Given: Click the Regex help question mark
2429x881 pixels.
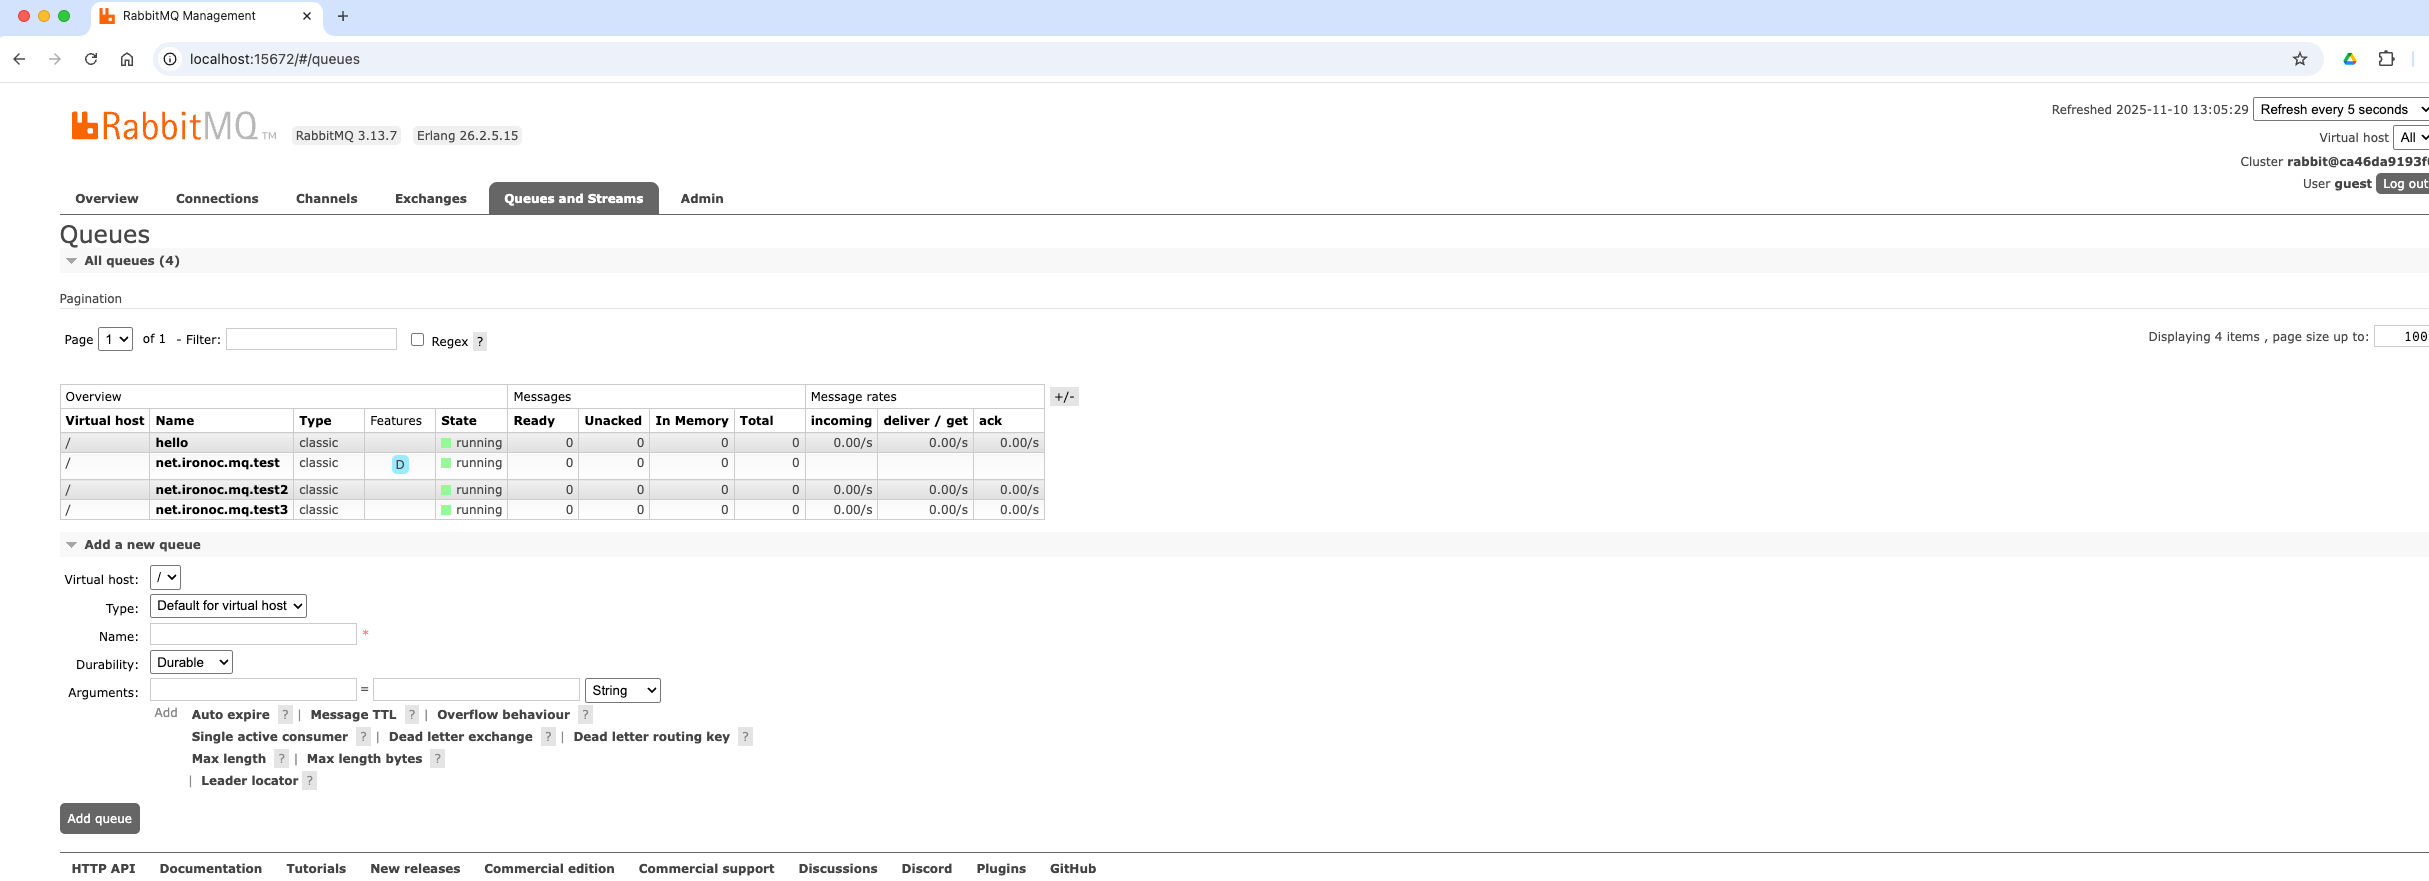Looking at the screenshot, I should [480, 342].
